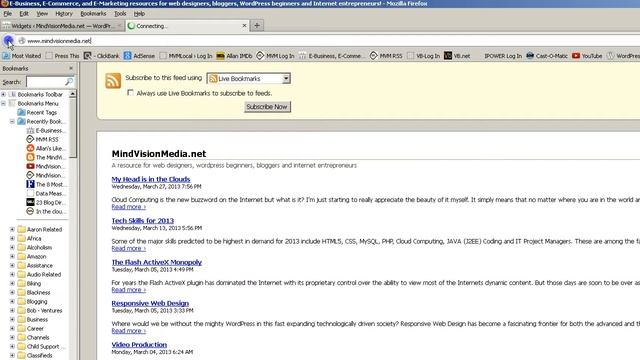Open the VB-Log In toolbar bookmark
Screen dimensions: 640x360
click(423, 56)
